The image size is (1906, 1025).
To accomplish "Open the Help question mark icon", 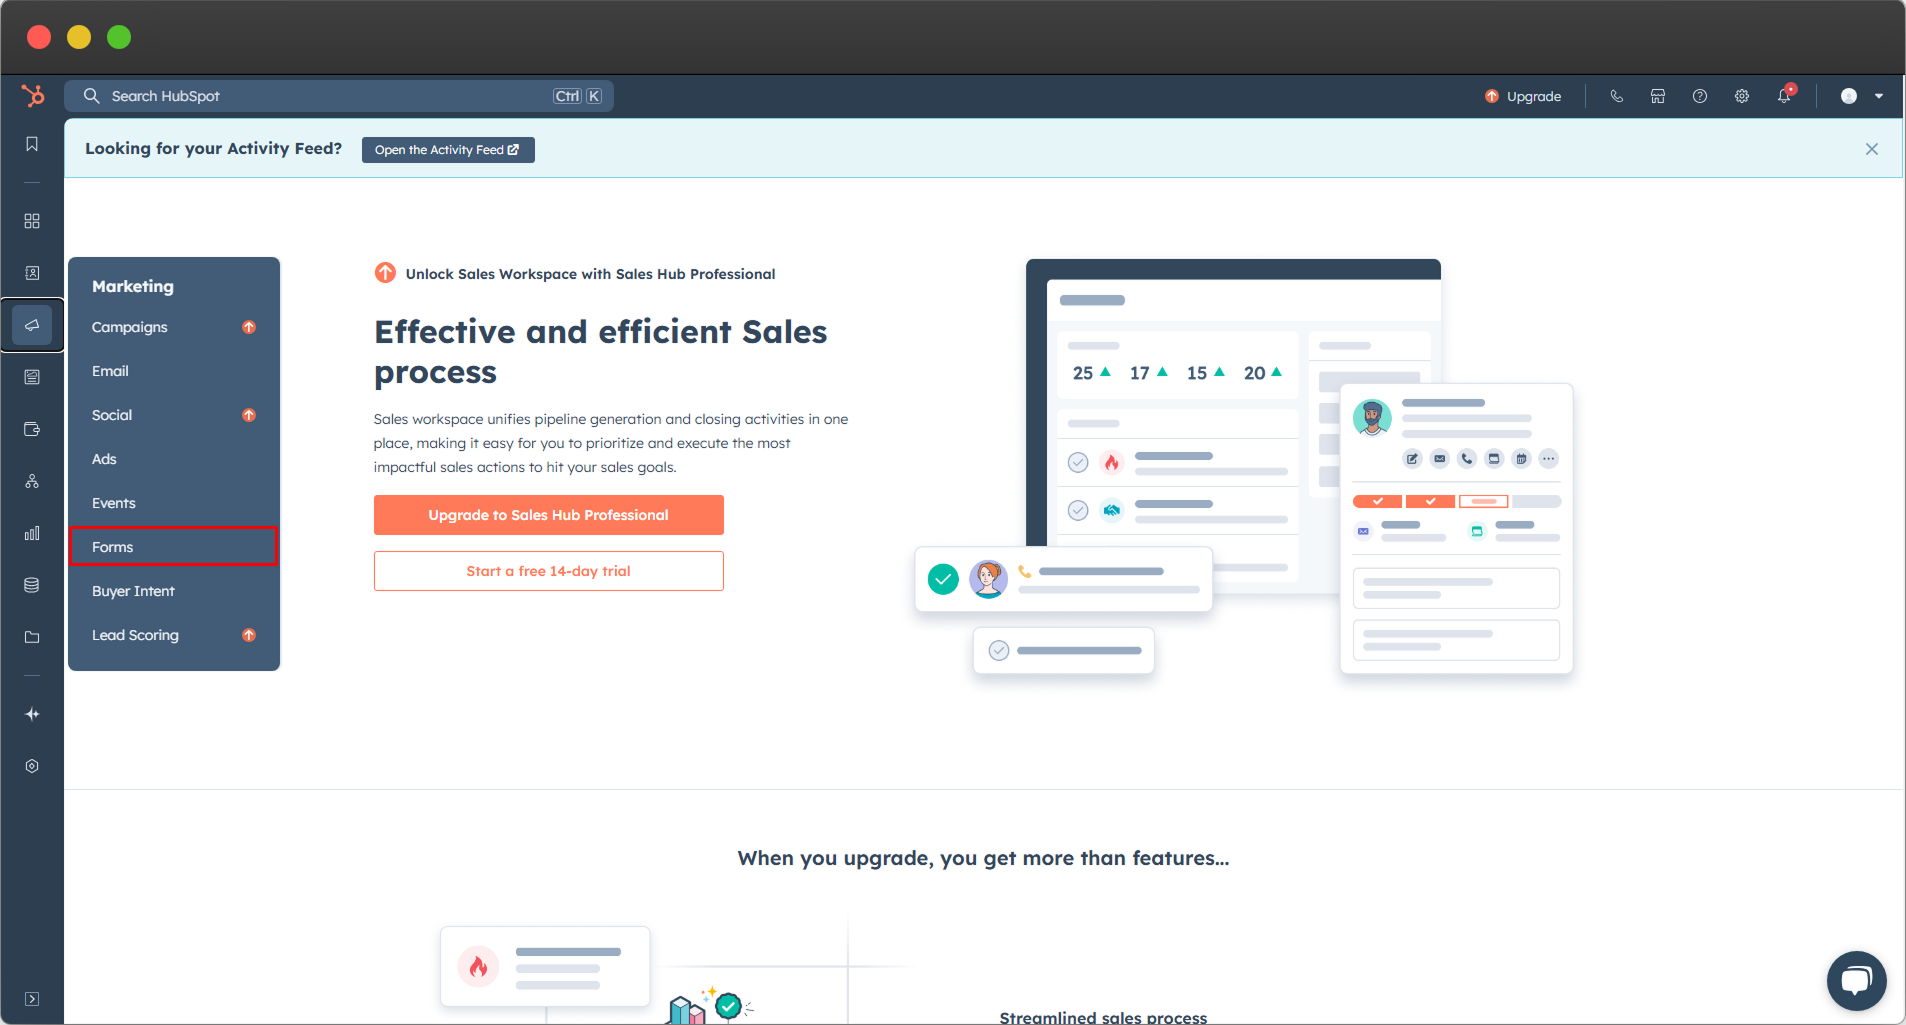I will (1700, 96).
